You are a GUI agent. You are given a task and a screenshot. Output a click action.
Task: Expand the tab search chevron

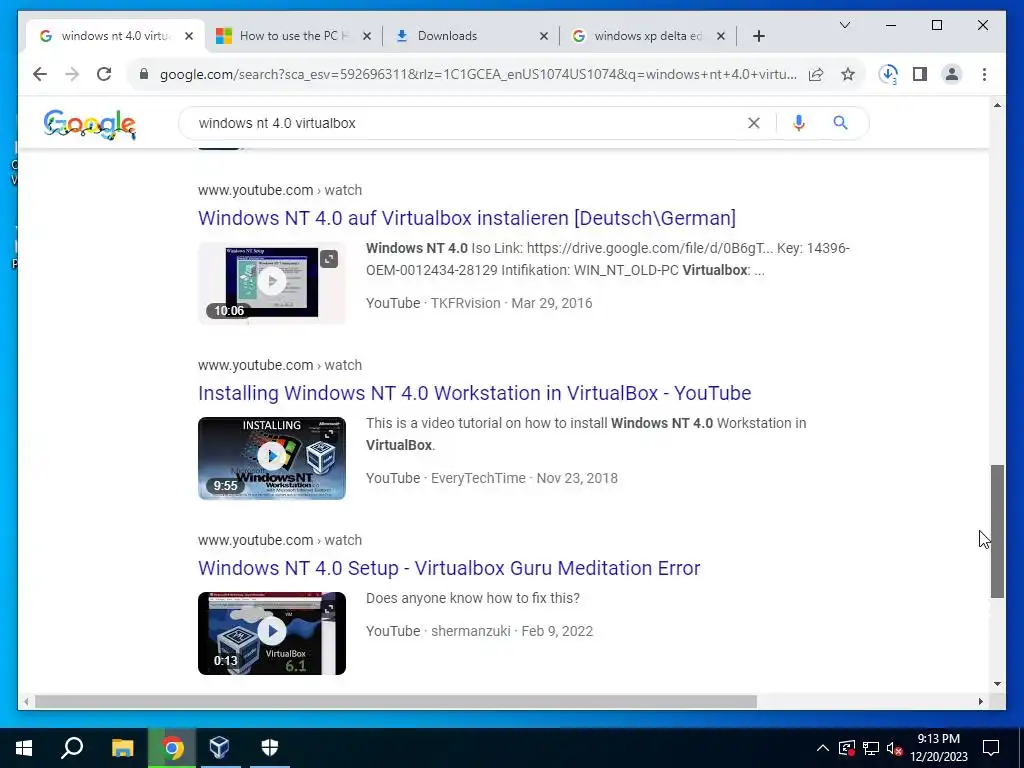(844, 25)
